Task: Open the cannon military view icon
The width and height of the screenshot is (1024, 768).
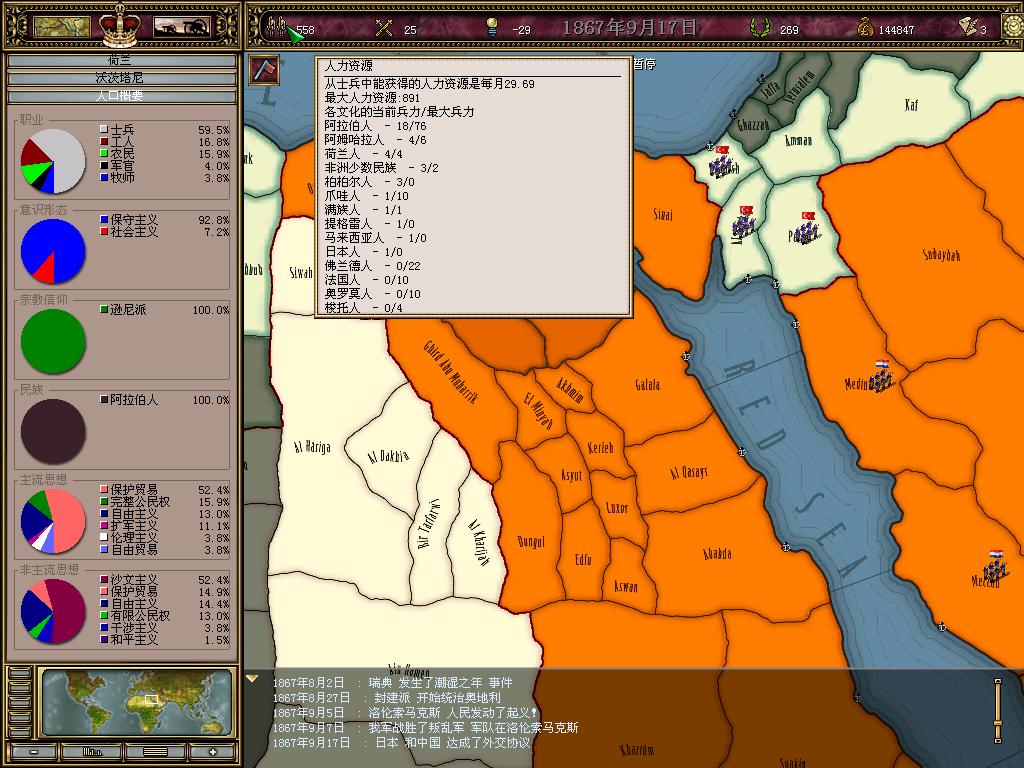Action: pyautogui.click(x=180, y=27)
